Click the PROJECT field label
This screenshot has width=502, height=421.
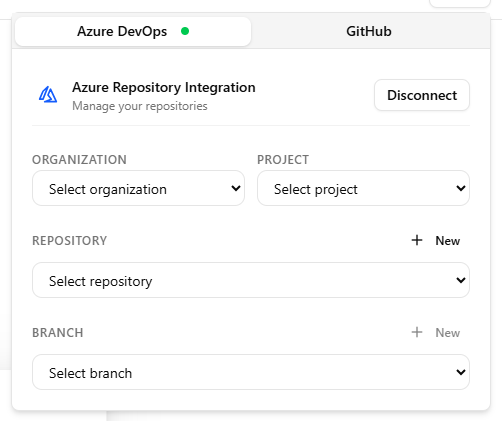coord(283,160)
